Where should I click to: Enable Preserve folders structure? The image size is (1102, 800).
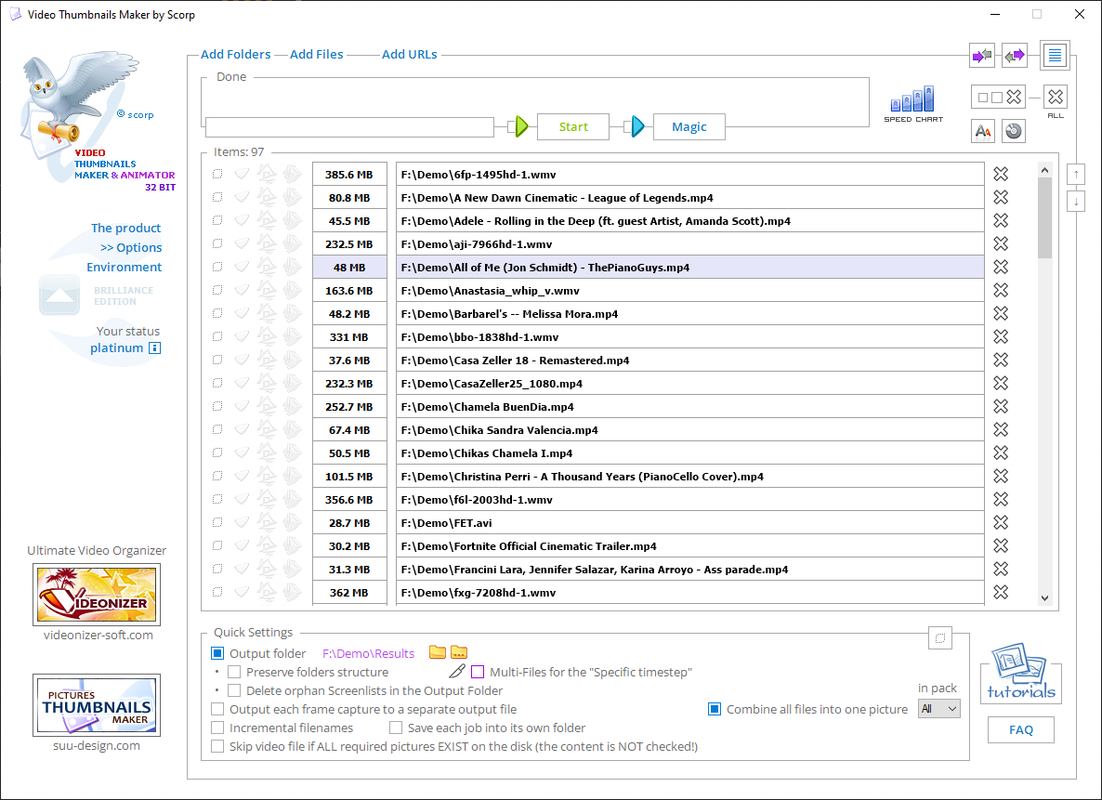tap(235, 672)
